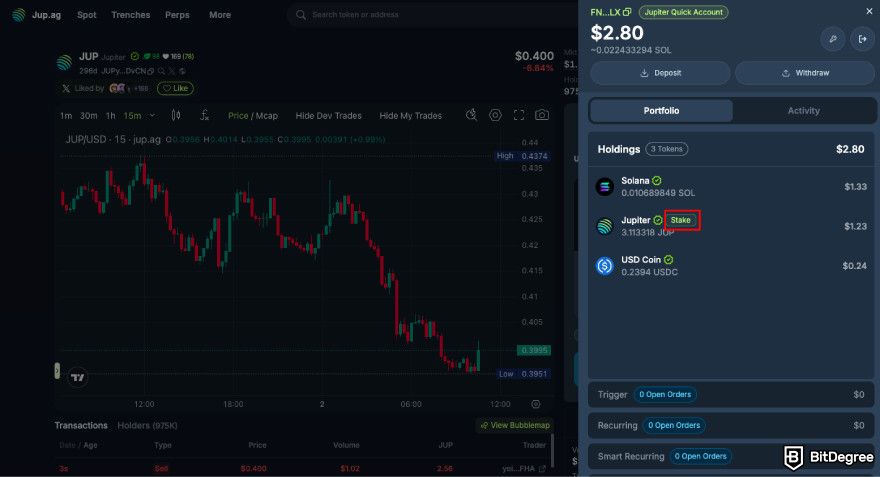
Task: Switch to the Activity tab
Action: 804,111
